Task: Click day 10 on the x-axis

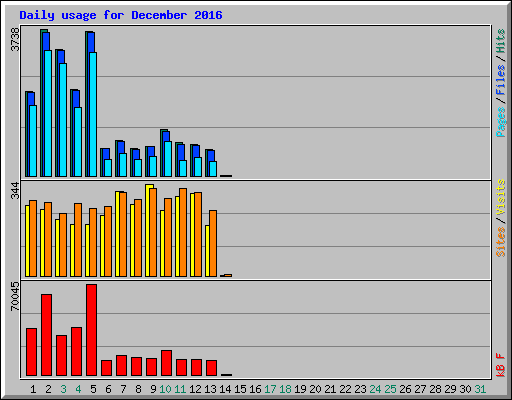Action: click(165, 389)
